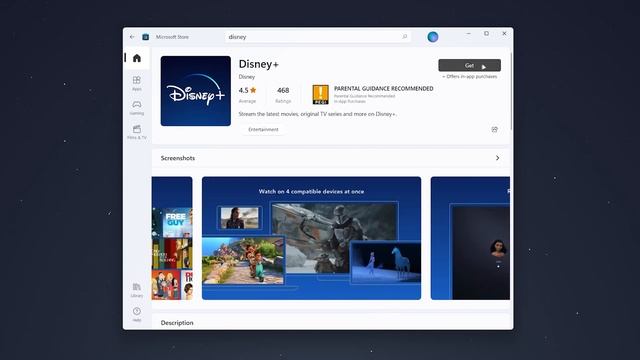This screenshot has height=360, width=640.
Task: Click in the search box containing disney
Action: click(x=318, y=37)
